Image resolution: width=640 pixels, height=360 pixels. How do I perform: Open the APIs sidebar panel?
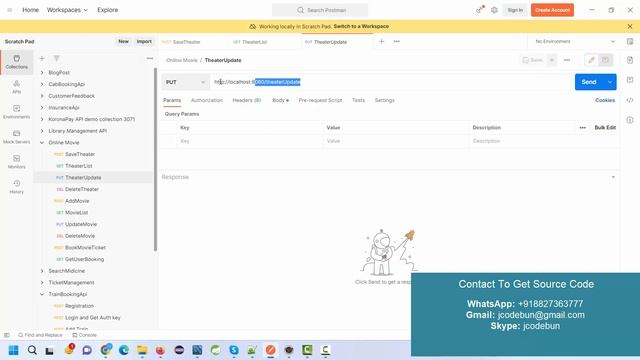pos(17,87)
